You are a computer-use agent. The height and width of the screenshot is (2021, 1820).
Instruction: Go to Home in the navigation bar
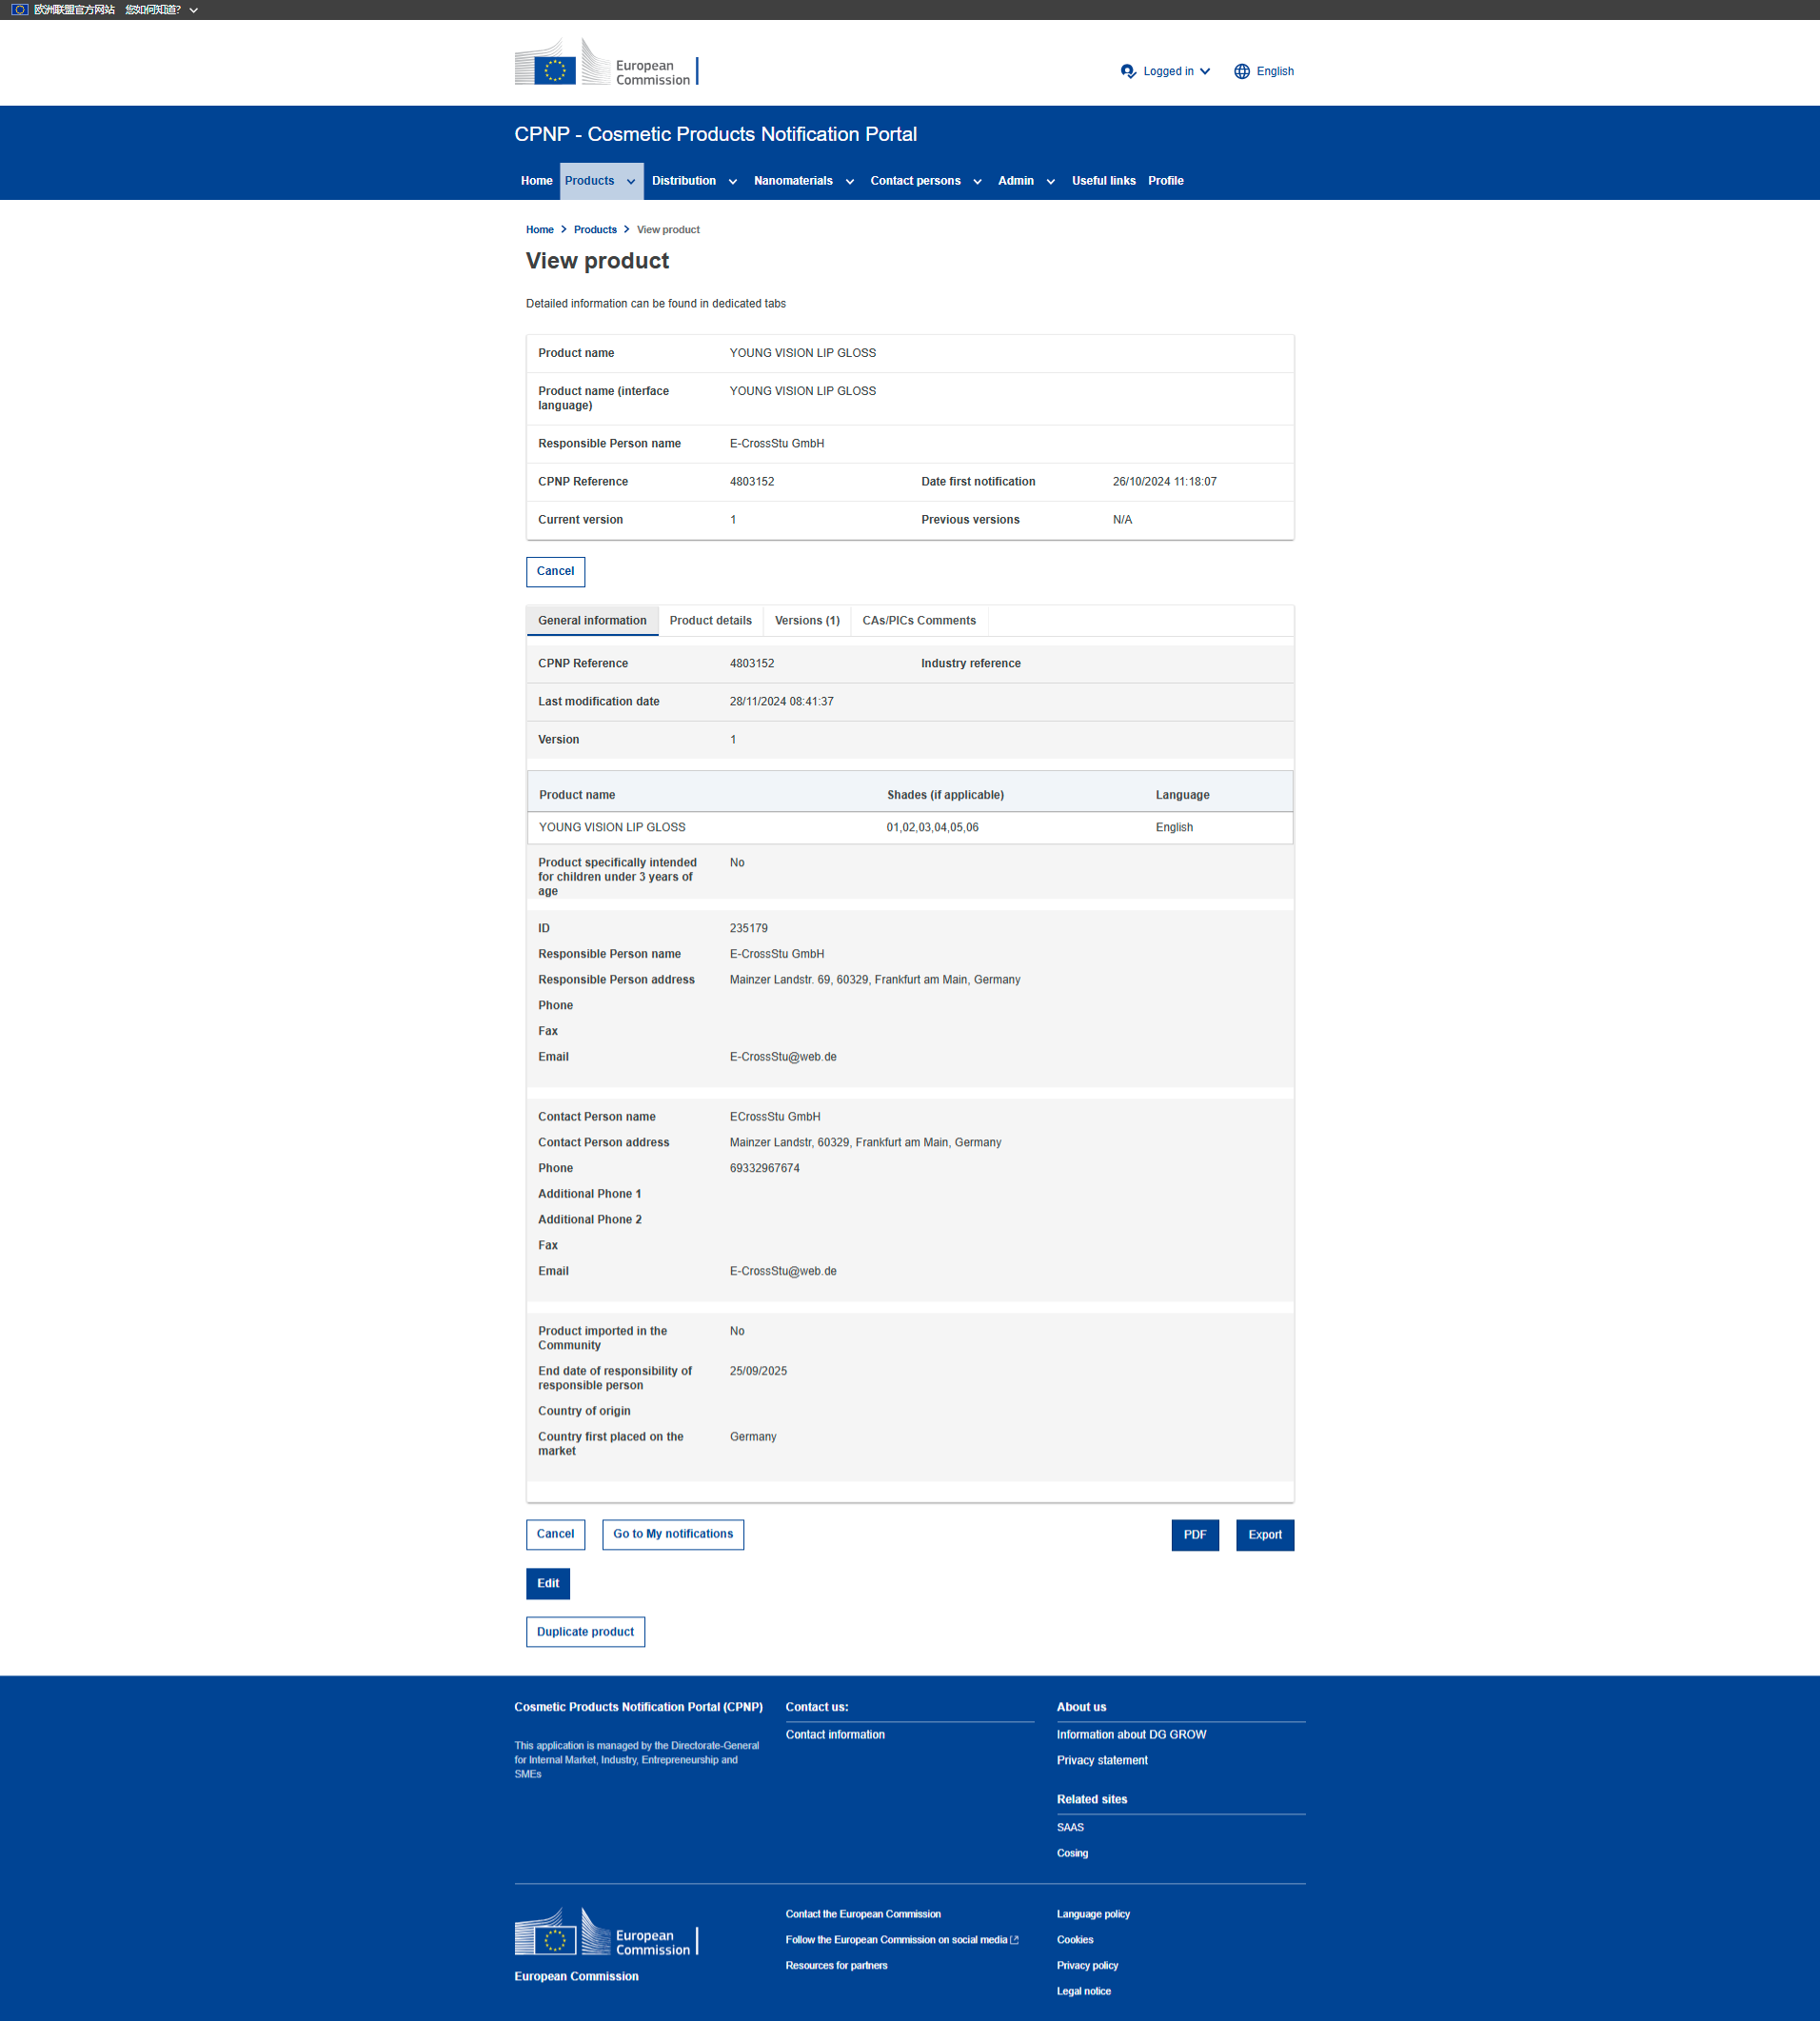[x=536, y=181]
